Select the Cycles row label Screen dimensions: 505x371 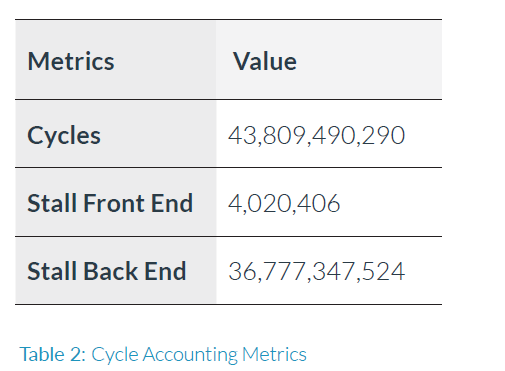click(x=64, y=135)
